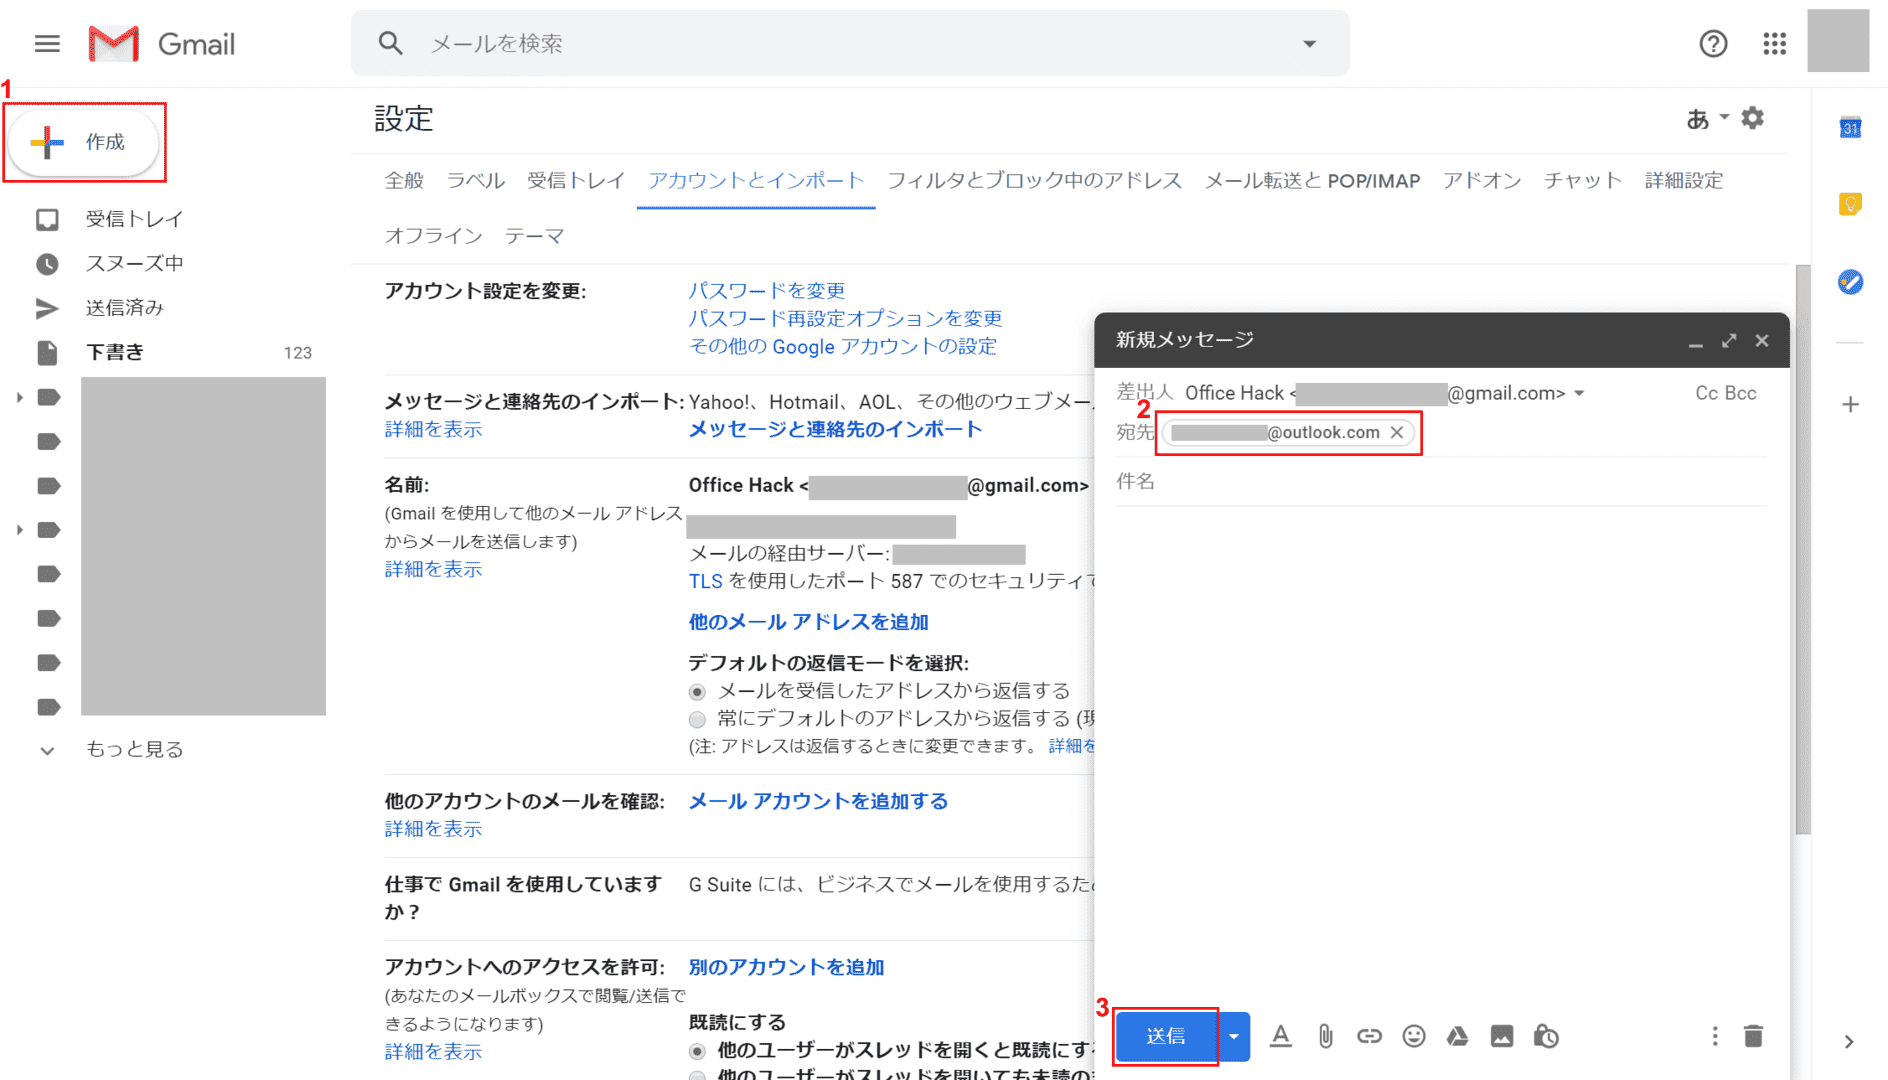Click the insert link icon

(x=1369, y=1036)
